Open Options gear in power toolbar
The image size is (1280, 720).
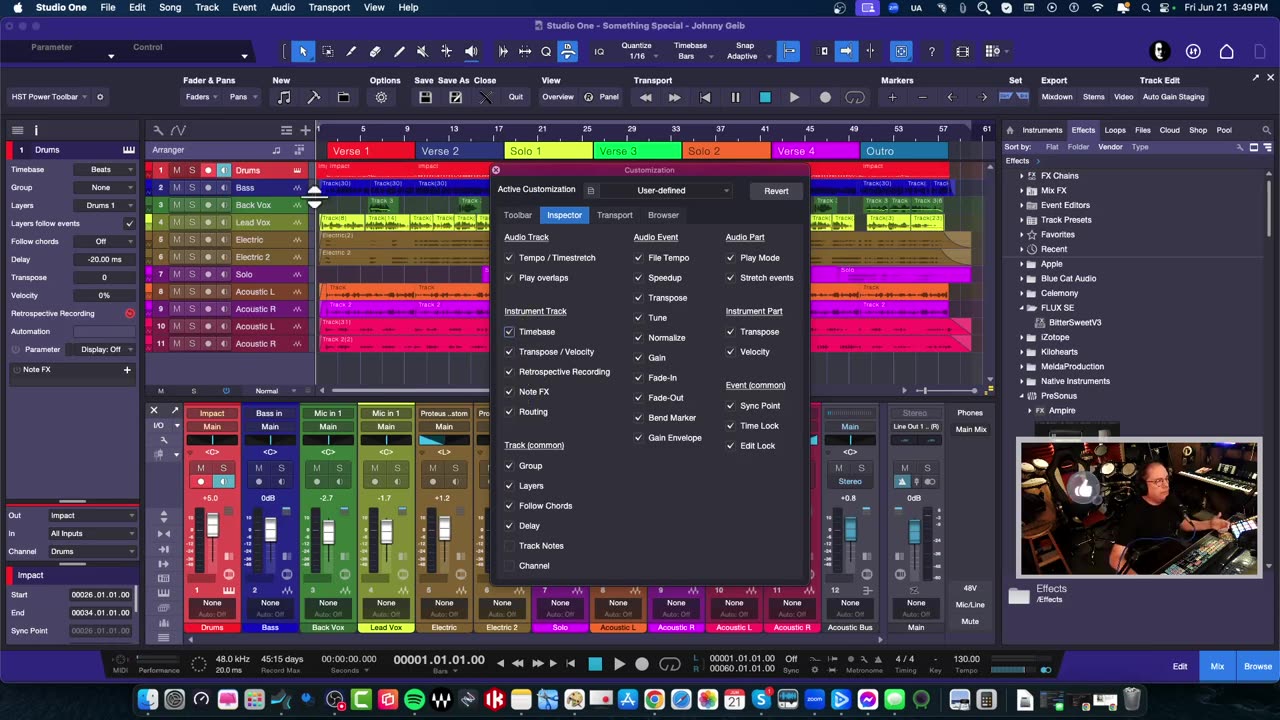(x=381, y=97)
